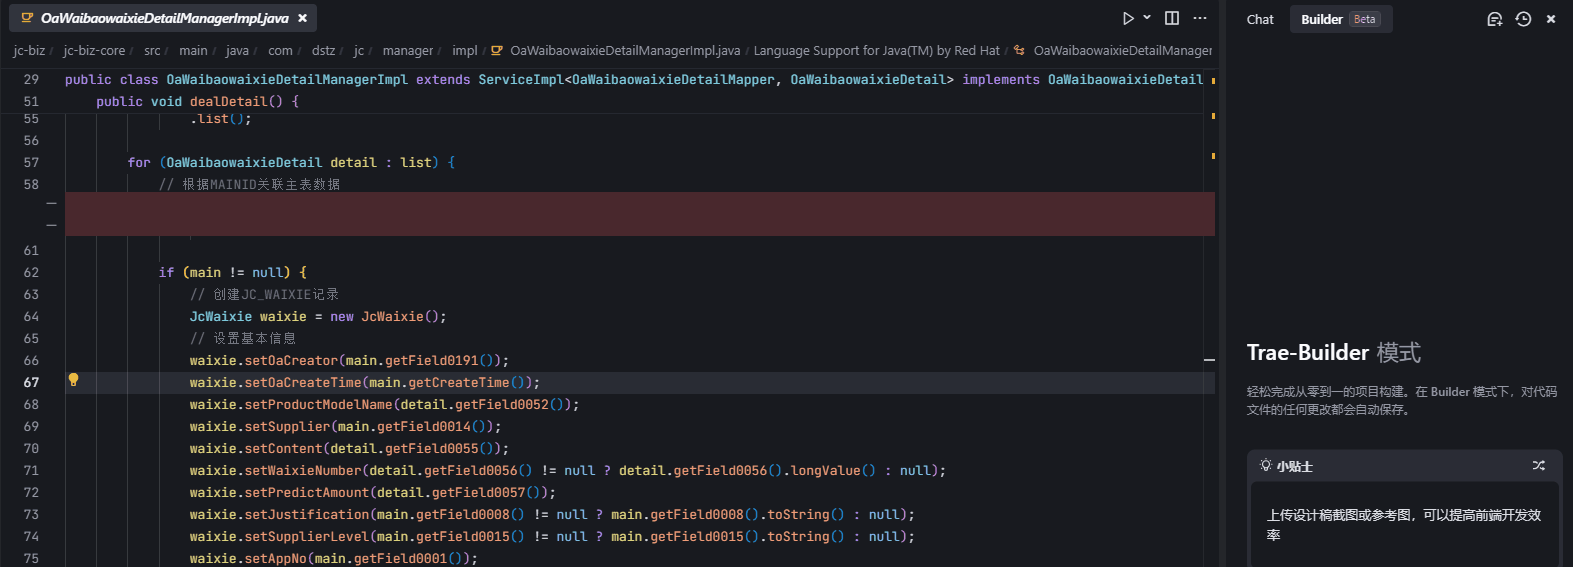Start a new chat session icon
Image resolution: width=1573 pixels, height=567 pixels.
[1494, 19]
